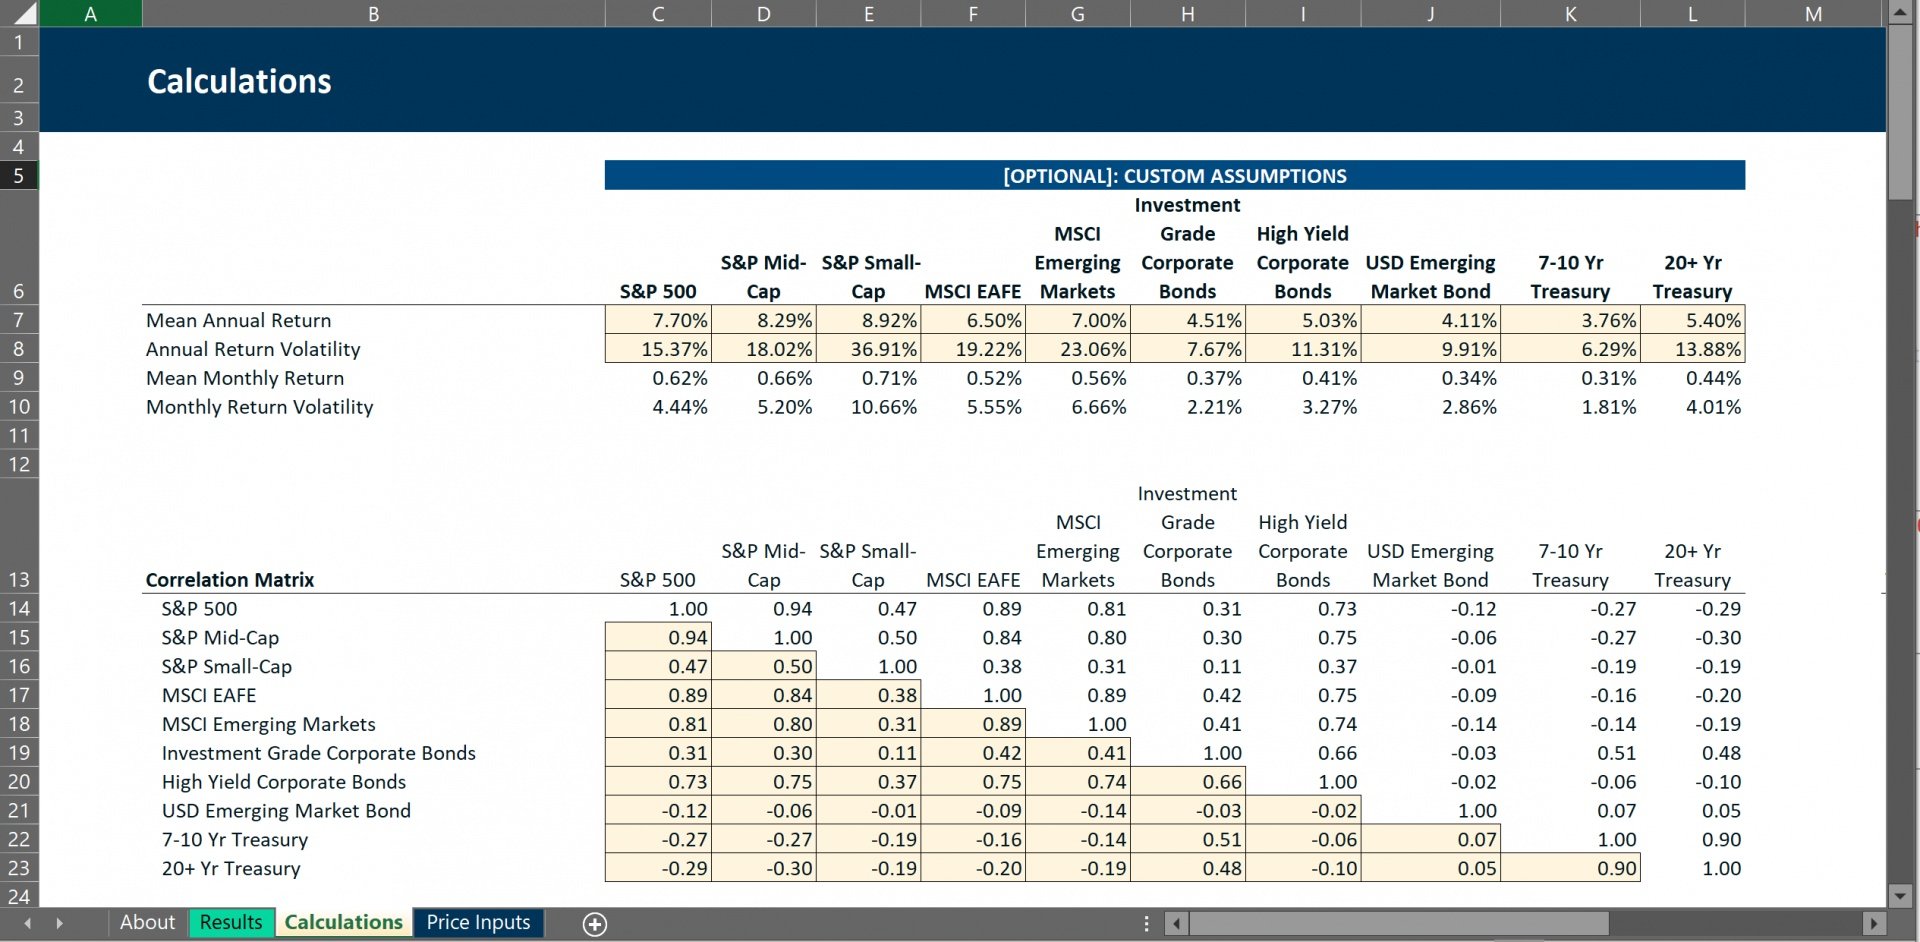The height and width of the screenshot is (942, 1920).
Task: Click vertical scrollbar up arrow
Action: [1900, 13]
